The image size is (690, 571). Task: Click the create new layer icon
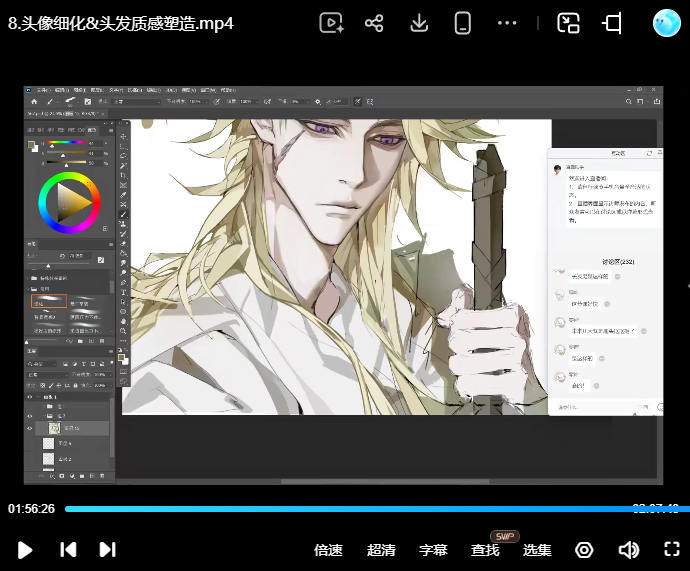[92, 476]
